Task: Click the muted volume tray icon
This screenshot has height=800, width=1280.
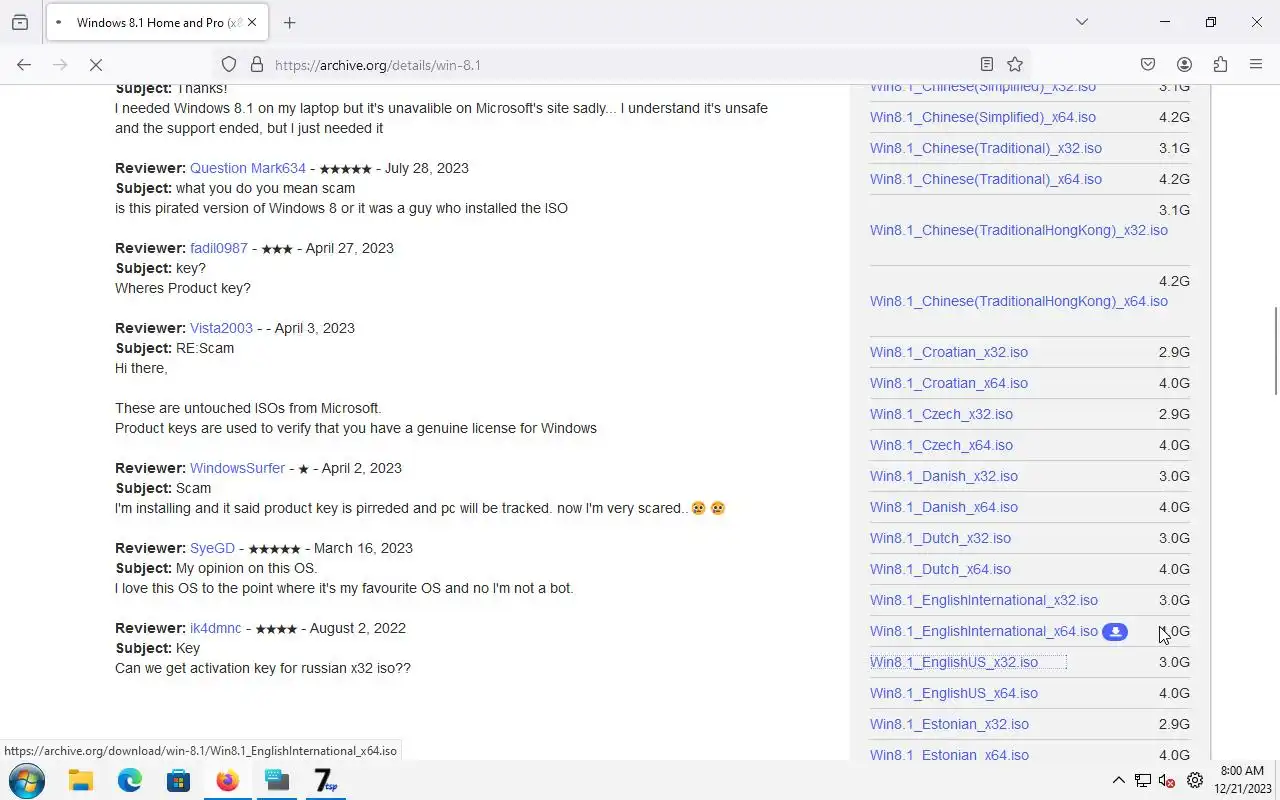Action: tap(1167, 781)
